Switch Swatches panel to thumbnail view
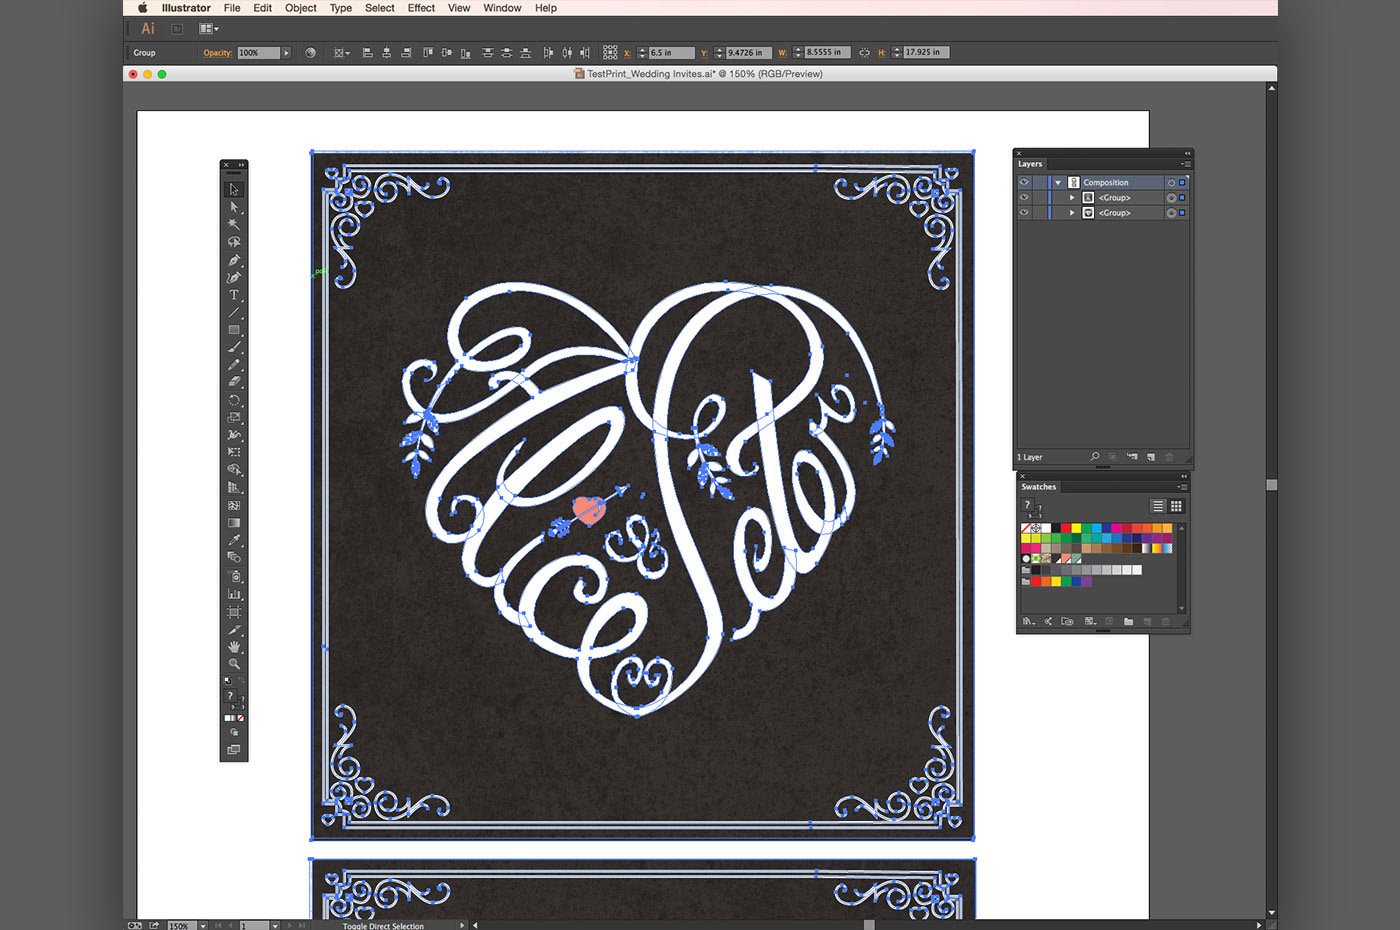This screenshot has width=1400, height=930. click(x=1177, y=506)
